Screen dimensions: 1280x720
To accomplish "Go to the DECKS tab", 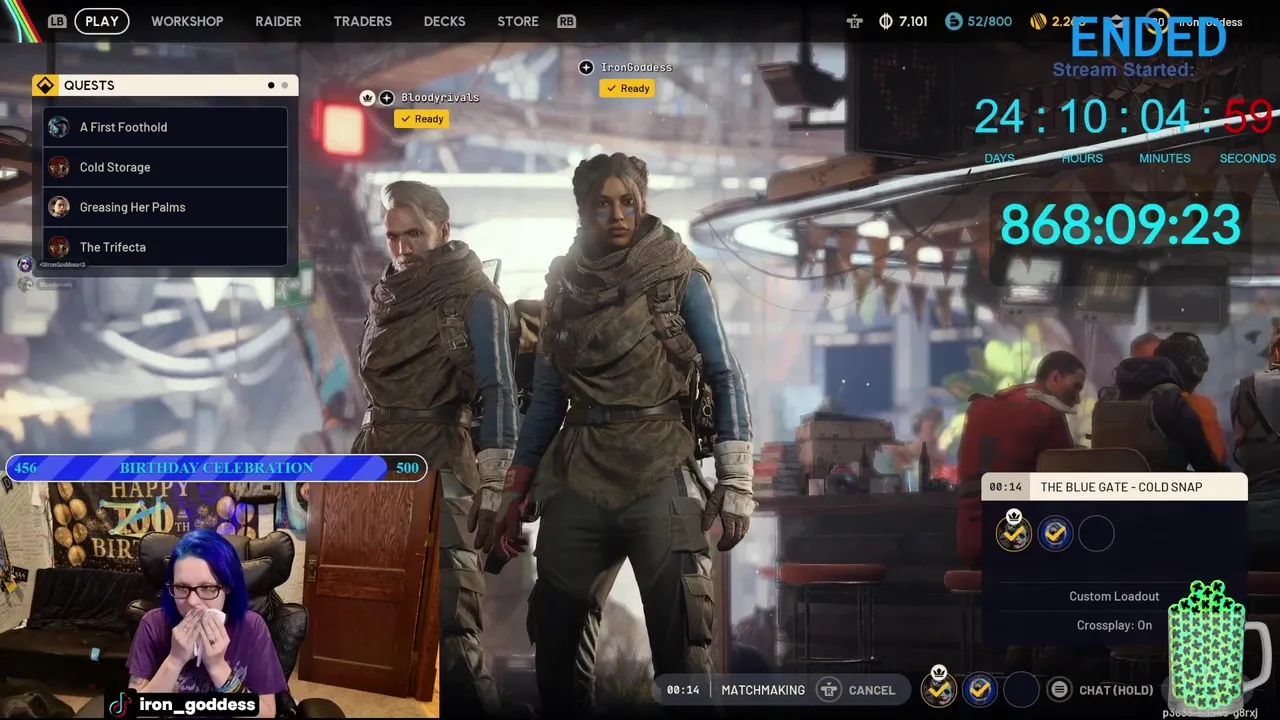I will coord(444,21).
